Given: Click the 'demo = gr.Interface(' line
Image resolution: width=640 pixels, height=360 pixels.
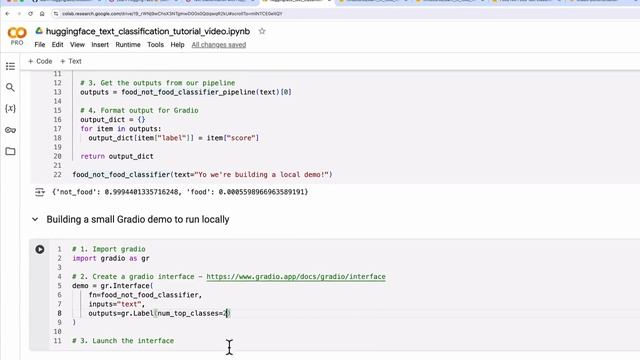Looking at the screenshot, I should point(113,286).
